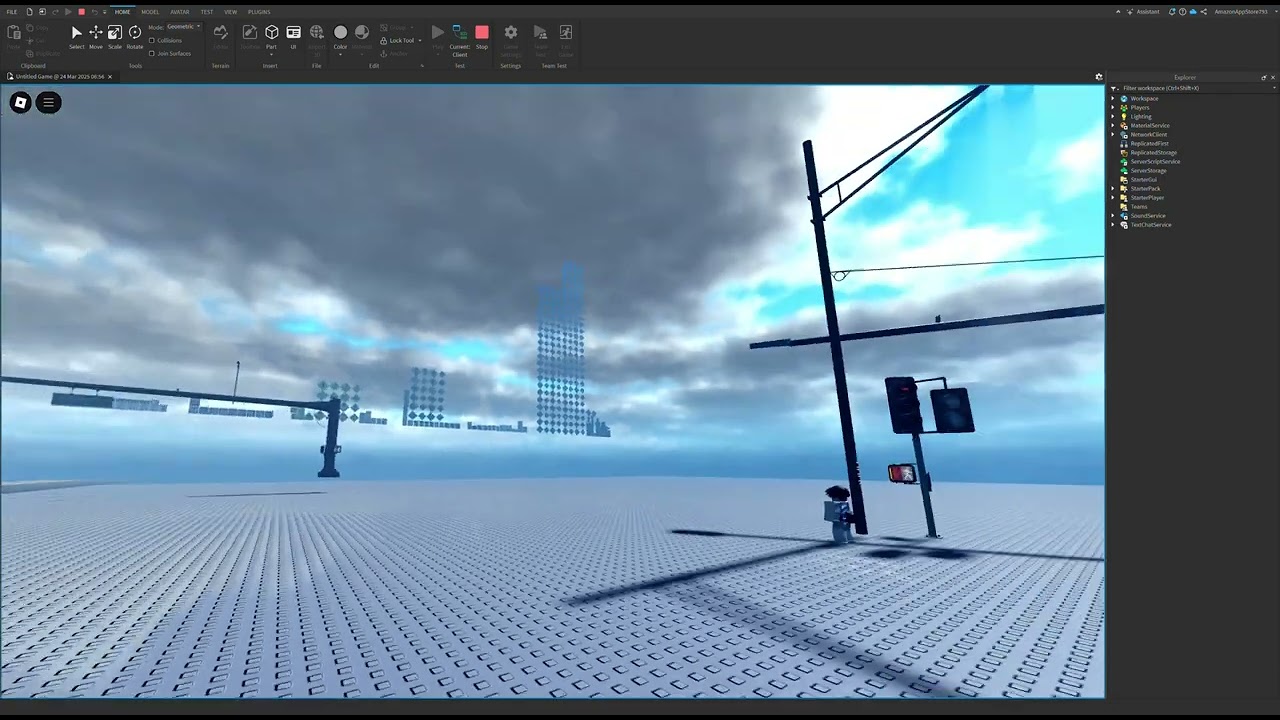Click the Color circle icon
Viewport: 1280px width, 720px height.
click(340, 32)
